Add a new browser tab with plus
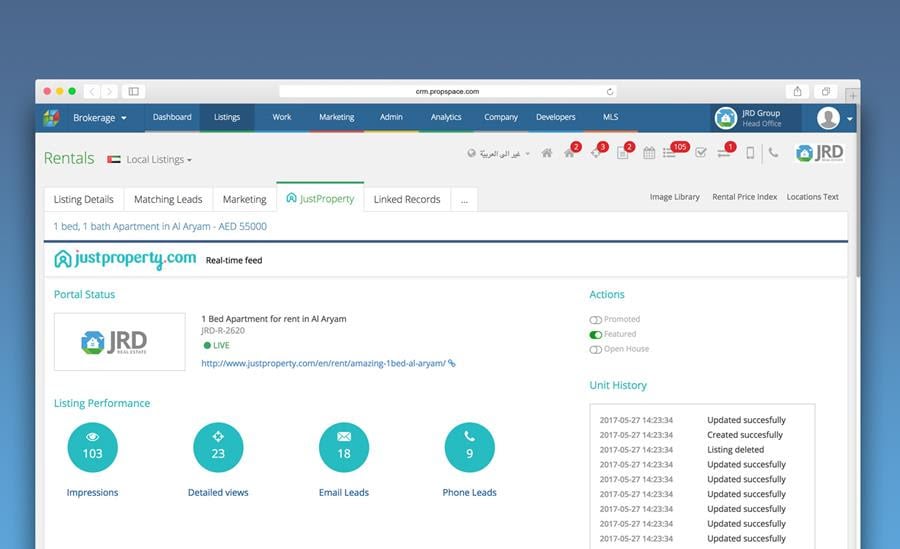 tap(852, 96)
